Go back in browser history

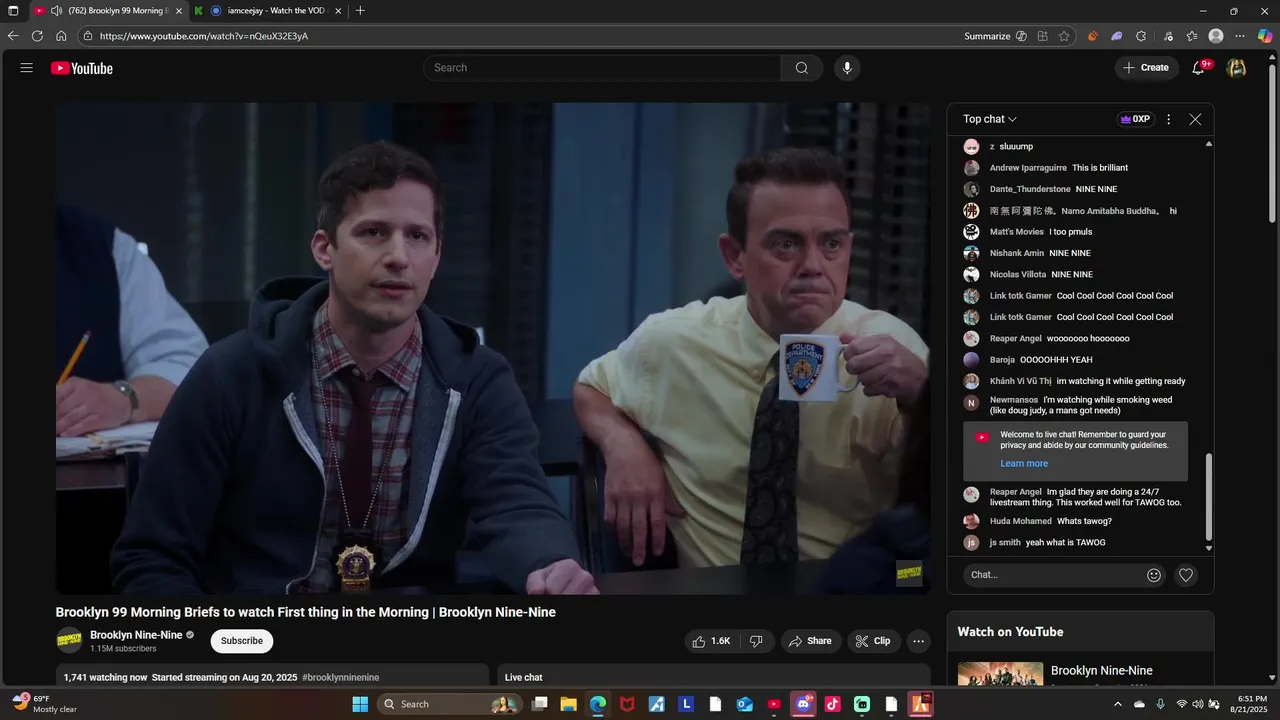point(13,36)
